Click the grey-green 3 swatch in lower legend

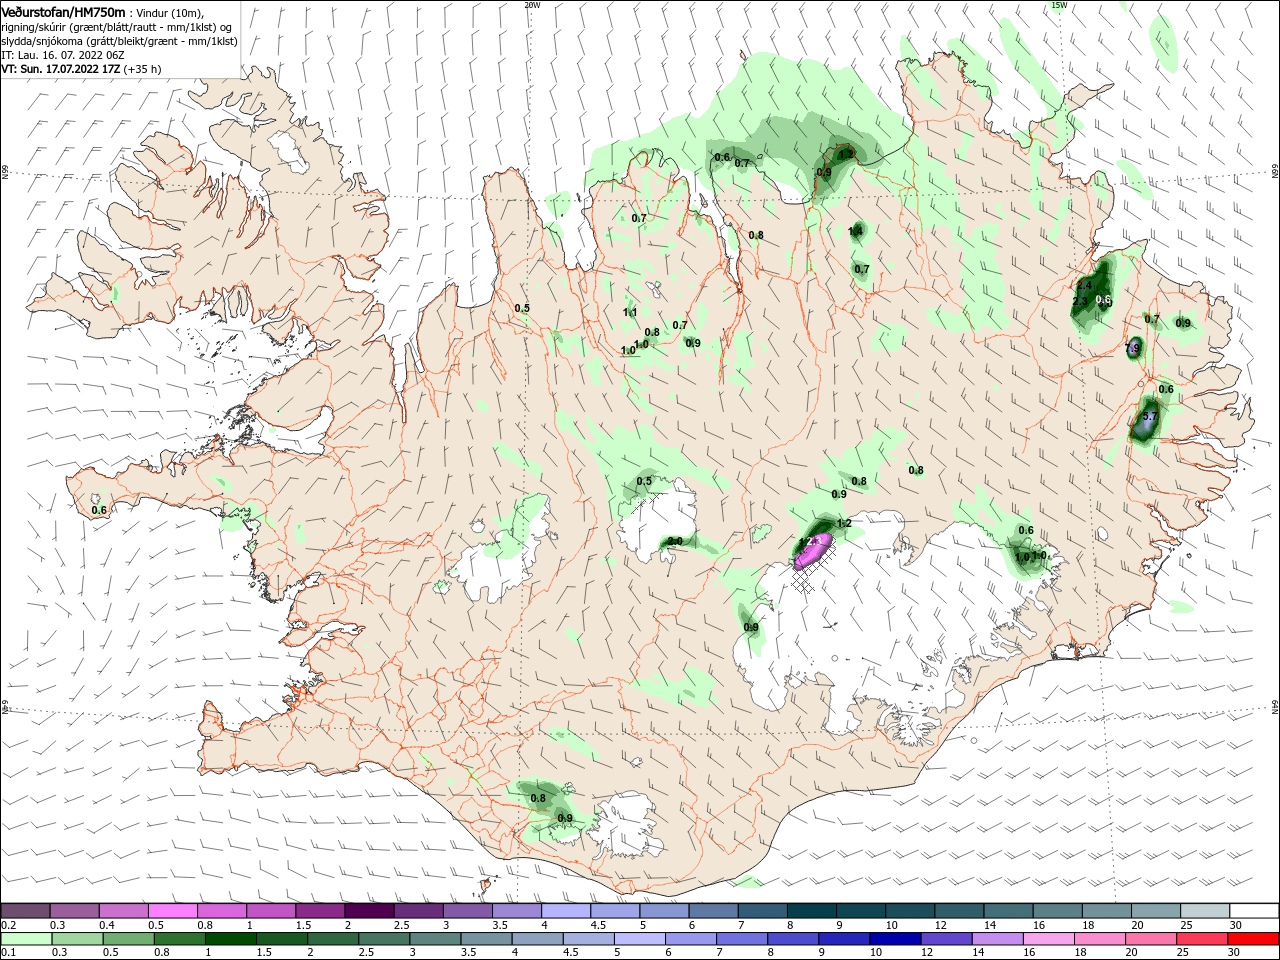click(x=435, y=939)
